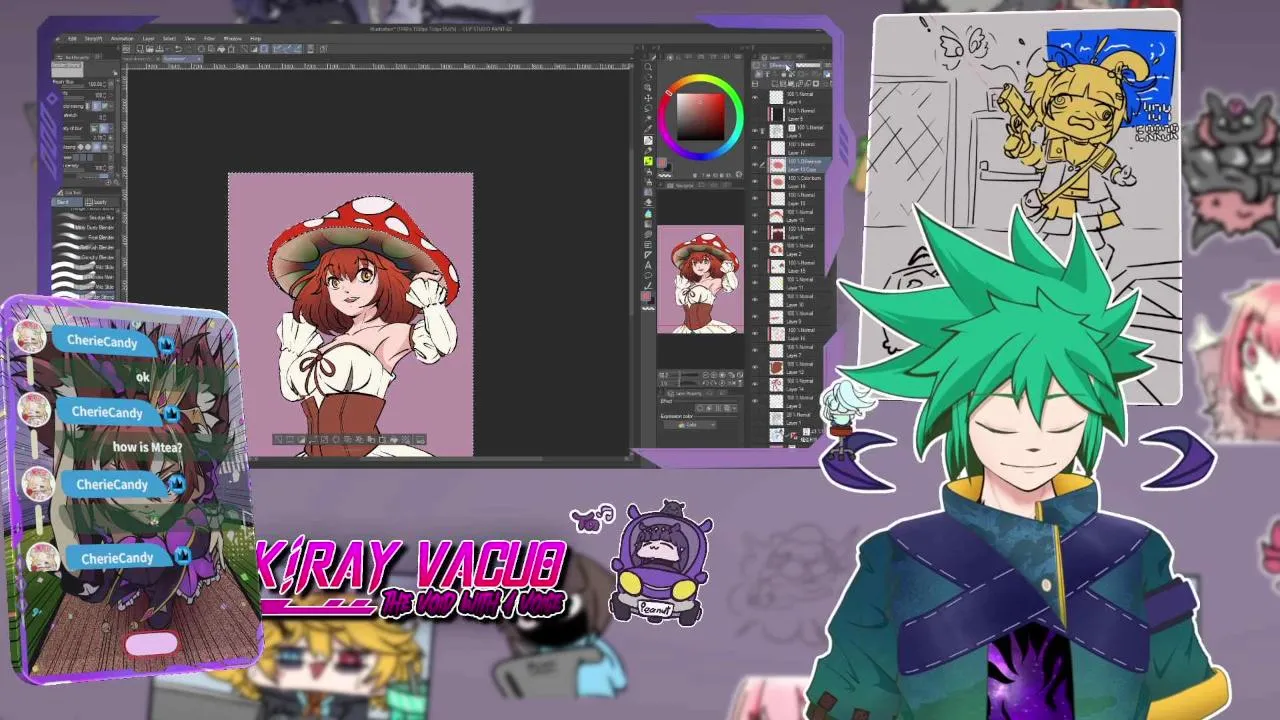Adjust the layer opacity slider

tap(808, 66)
